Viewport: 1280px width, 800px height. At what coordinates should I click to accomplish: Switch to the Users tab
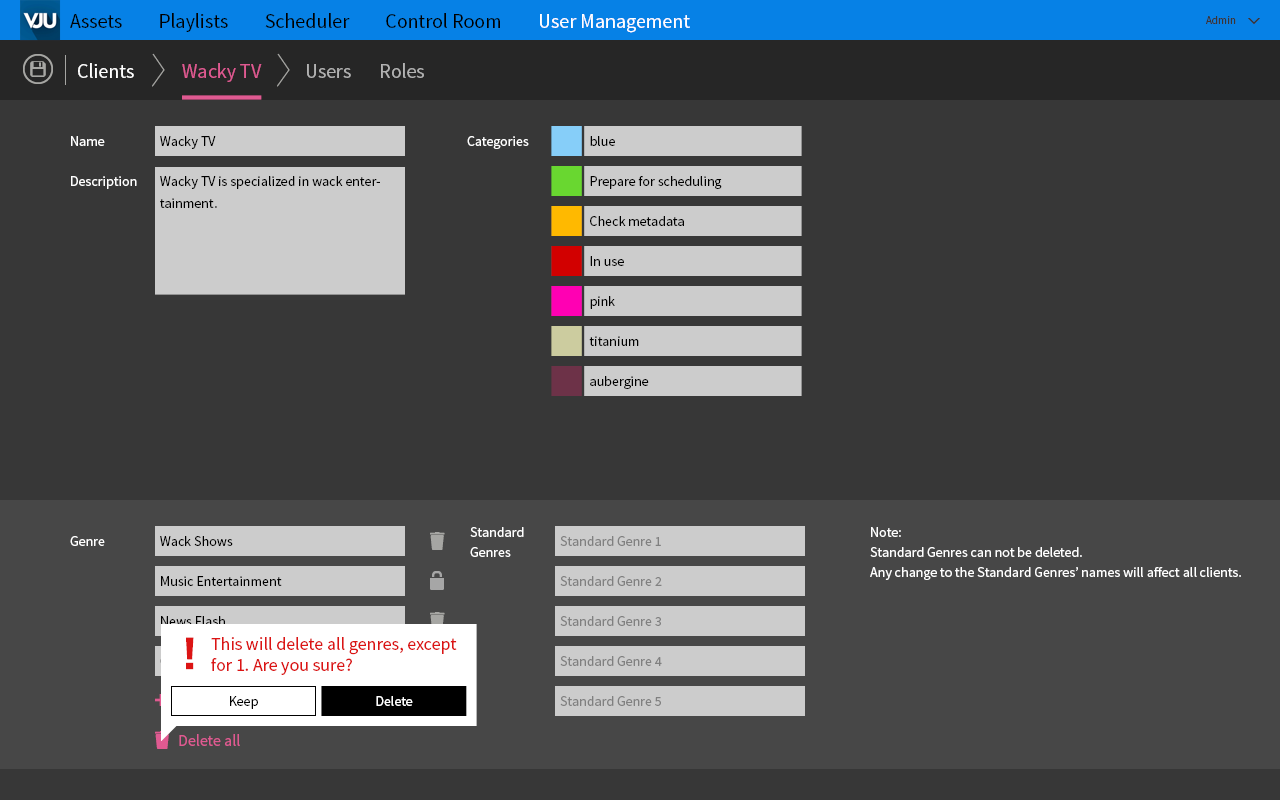(328, 71)
